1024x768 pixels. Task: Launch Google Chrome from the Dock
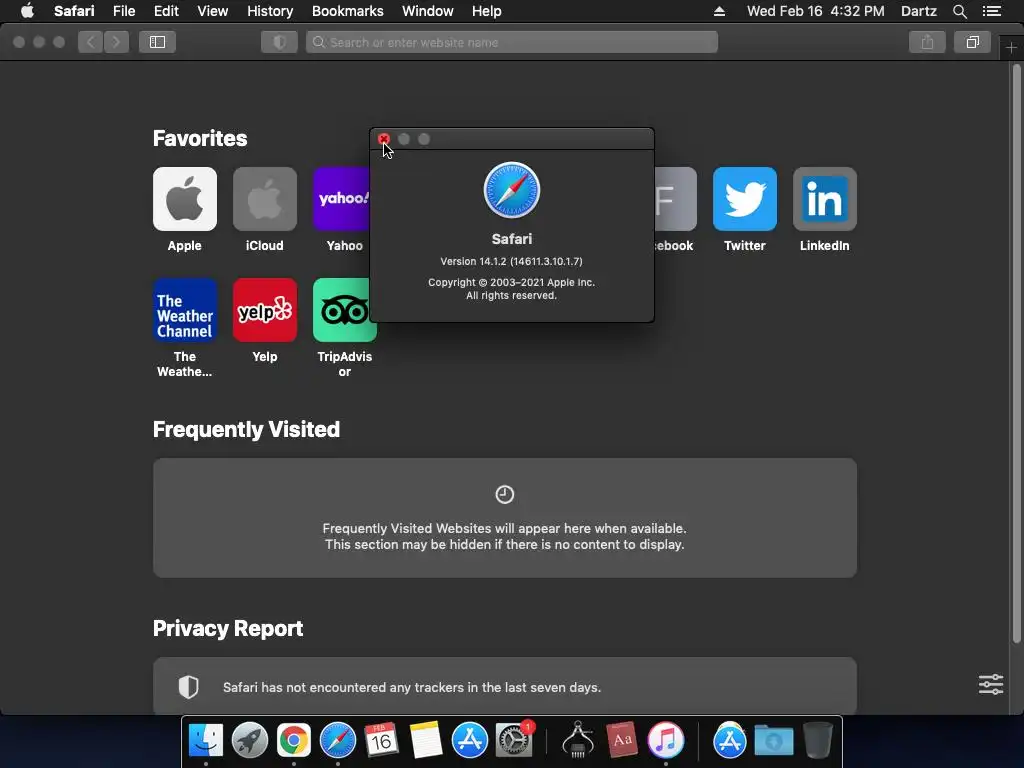(x=294, y=741)
